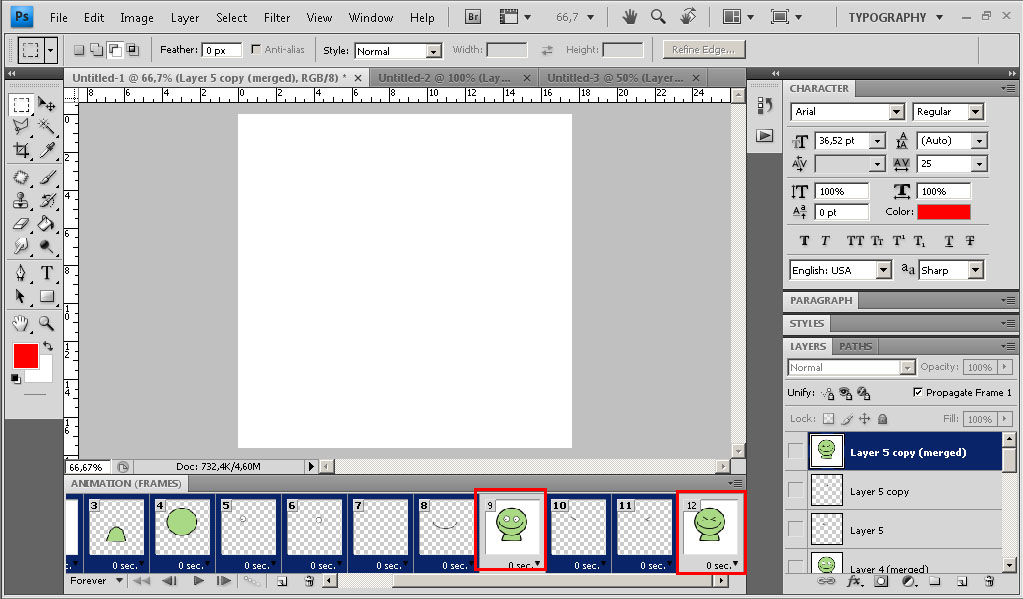This screenshot has height=599, width=1023.
Task: Open the English: USA language dropdown
Action: [883, 270]
